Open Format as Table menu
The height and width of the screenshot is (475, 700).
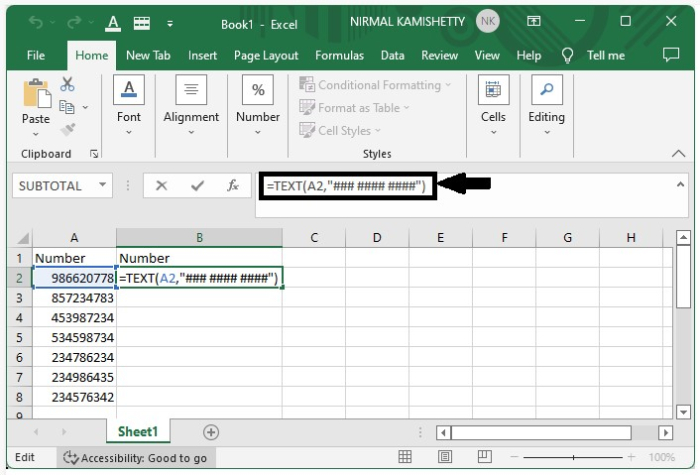pos(354,108)
